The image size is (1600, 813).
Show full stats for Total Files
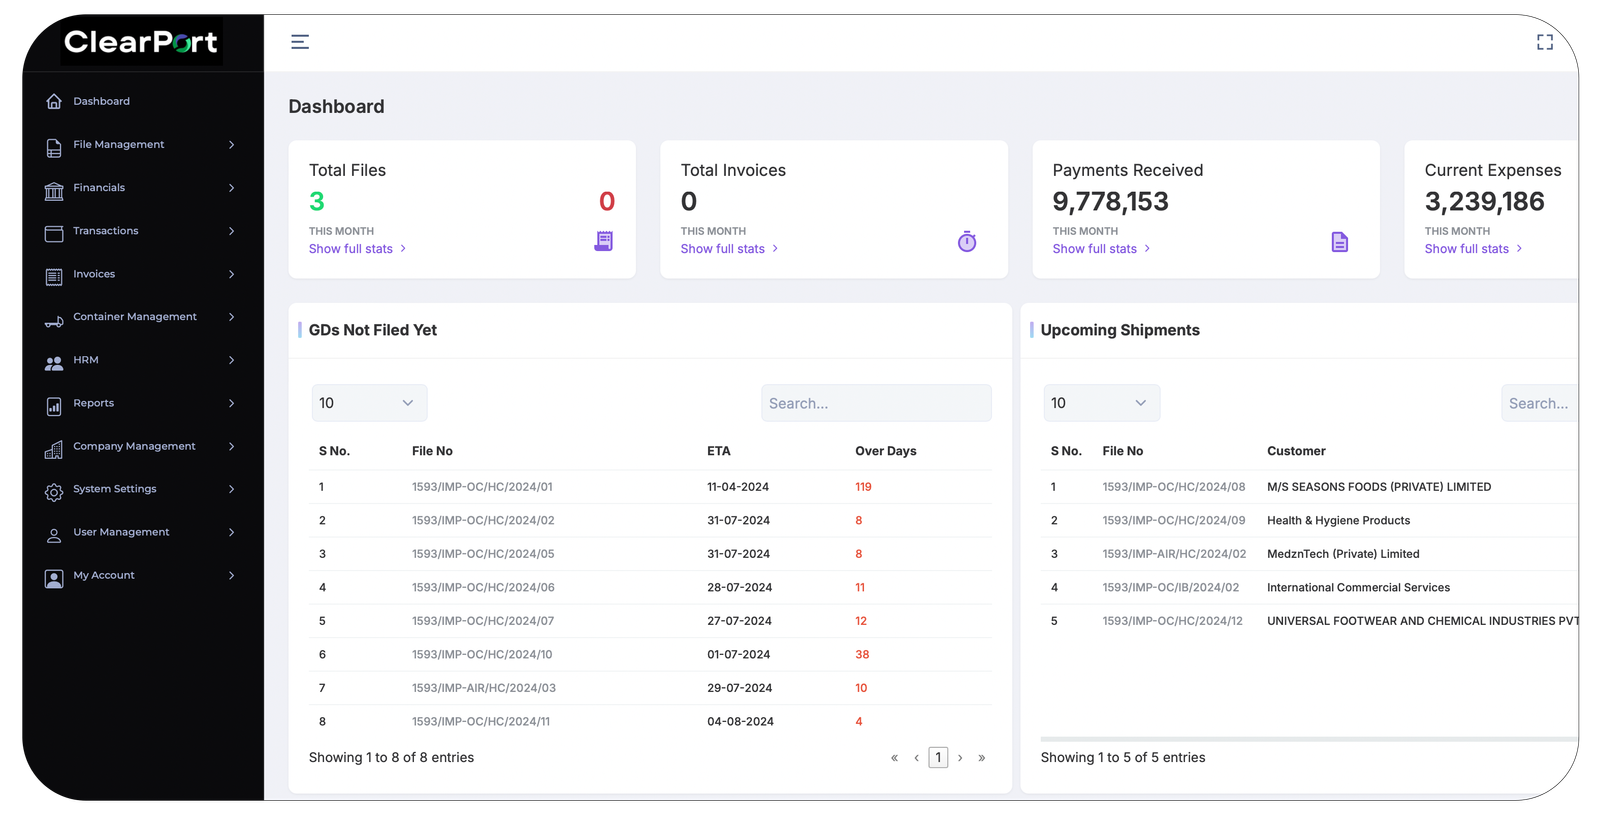pyautogui.click(x=357, y=249)
